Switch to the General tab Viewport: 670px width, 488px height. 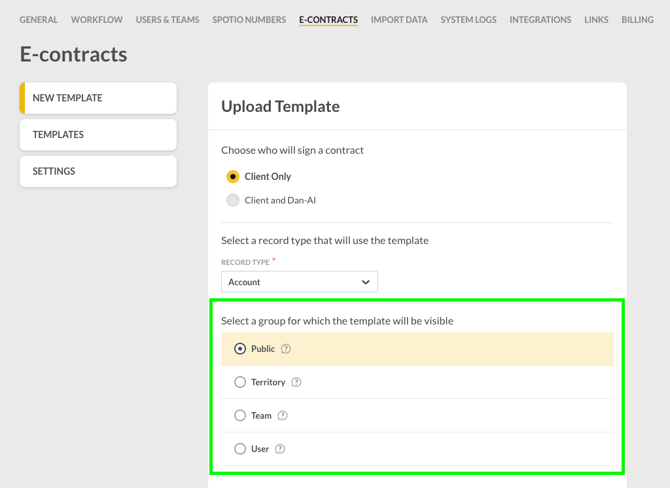[x=38, y=20]
